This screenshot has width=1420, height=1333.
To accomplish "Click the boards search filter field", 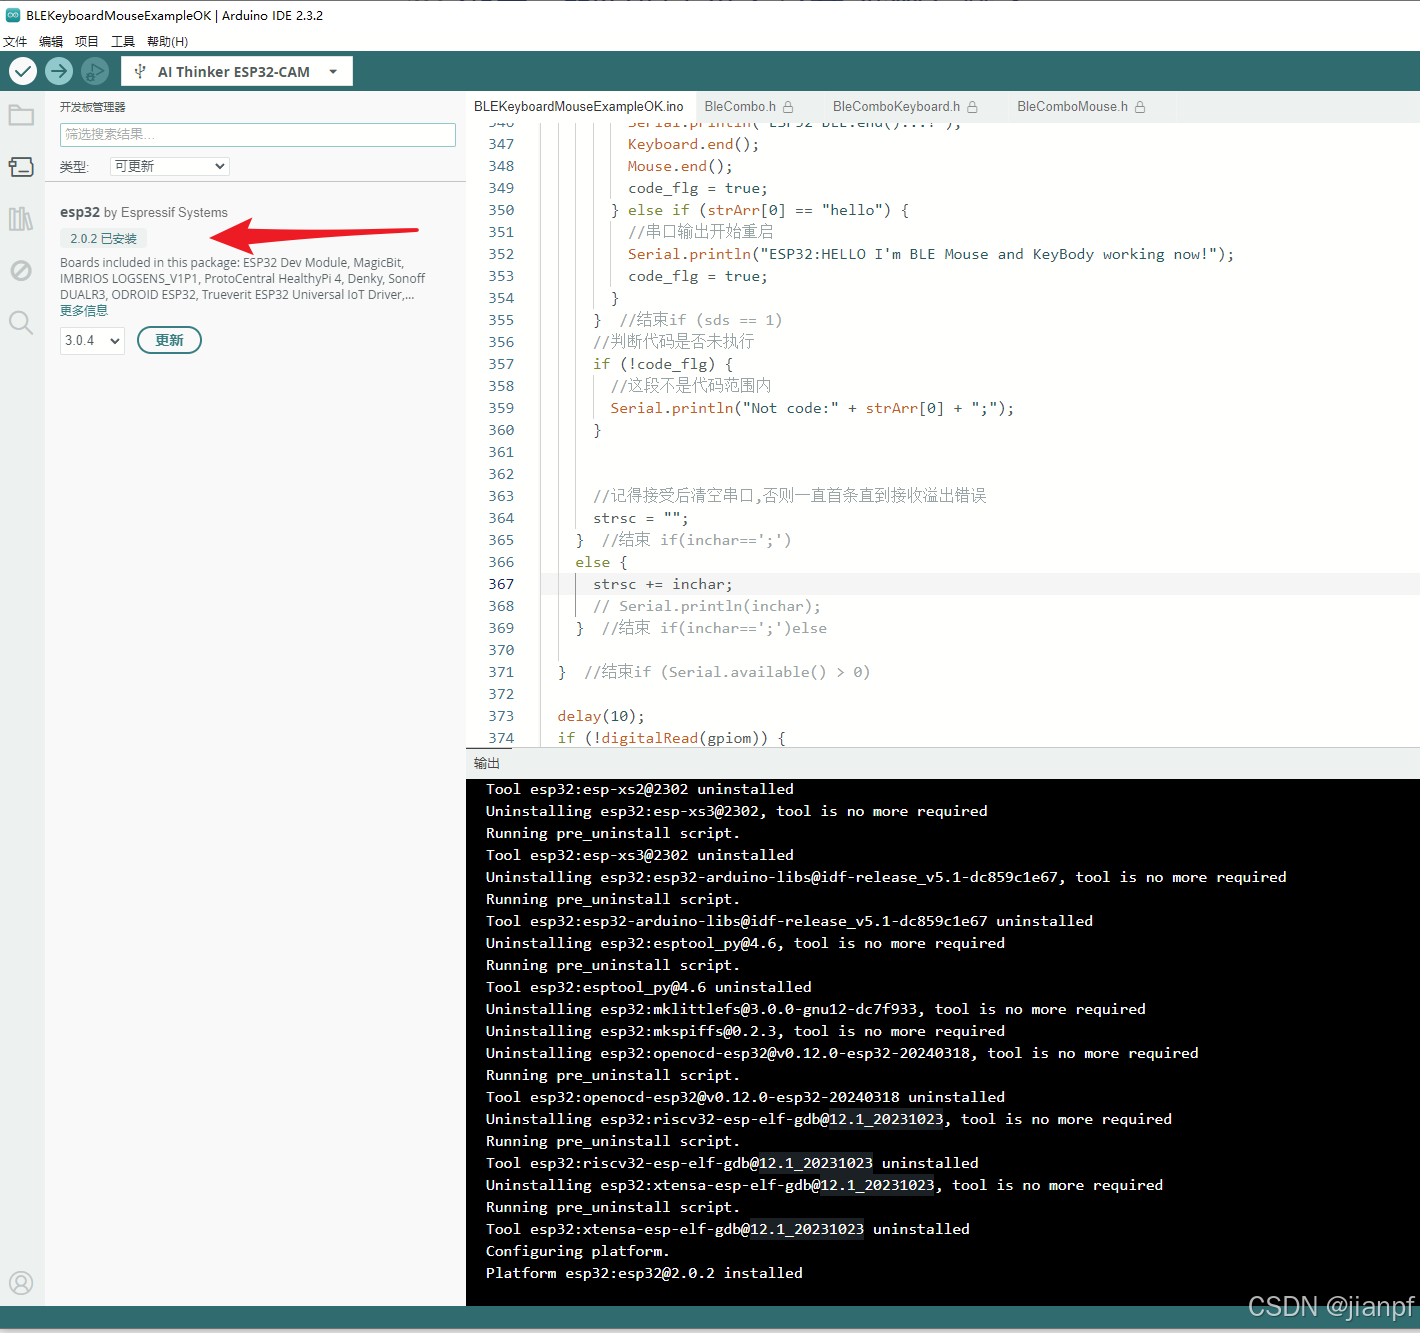I will [x=258, y=135].
